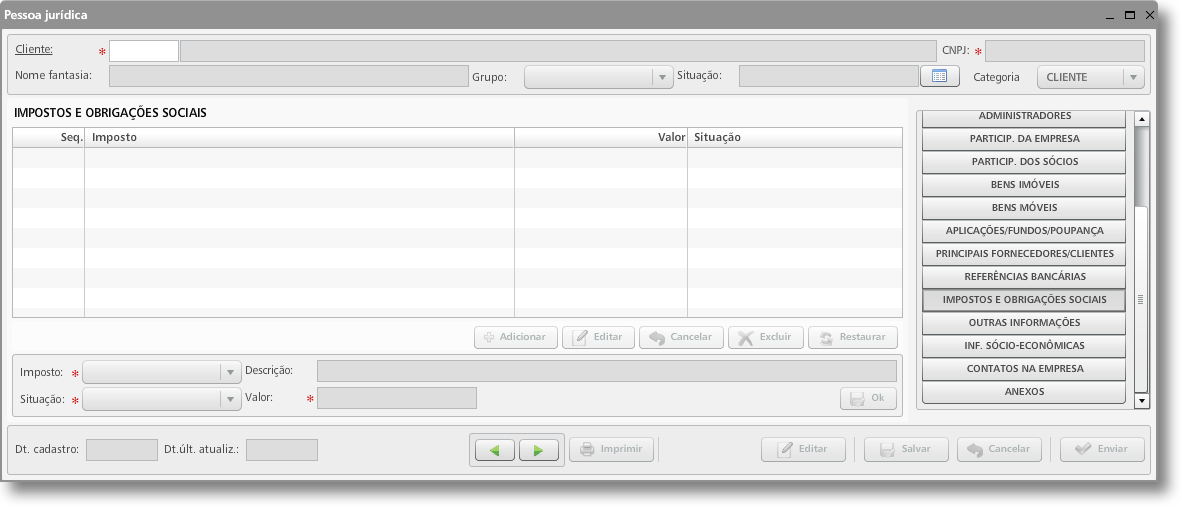This screenshot has height=507, width=1182.
Task: Maximize the Pessoa jurídica window
Action: tap(1130, 15)
